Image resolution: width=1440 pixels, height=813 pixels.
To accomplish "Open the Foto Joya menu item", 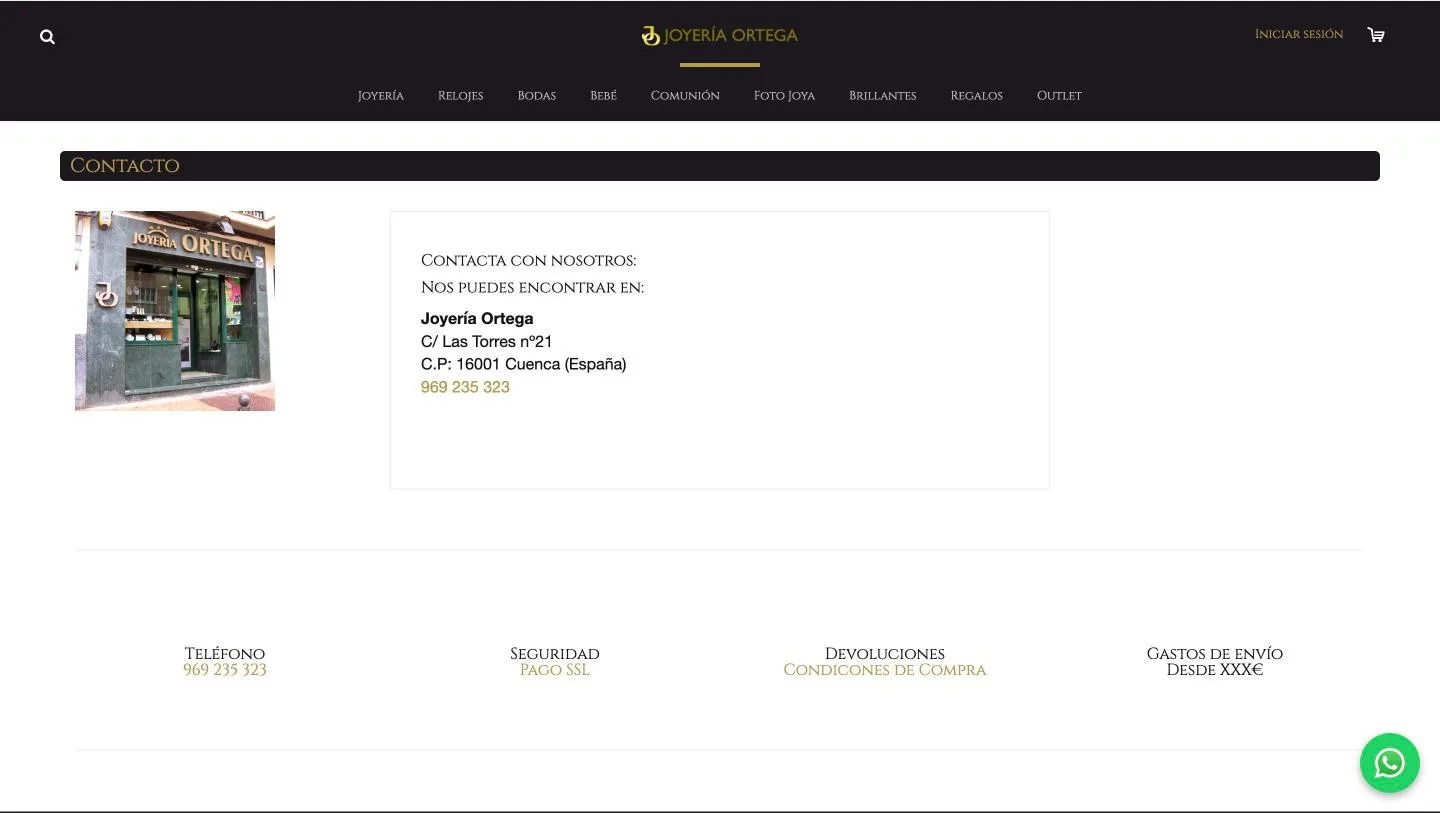I will point(784,96).
